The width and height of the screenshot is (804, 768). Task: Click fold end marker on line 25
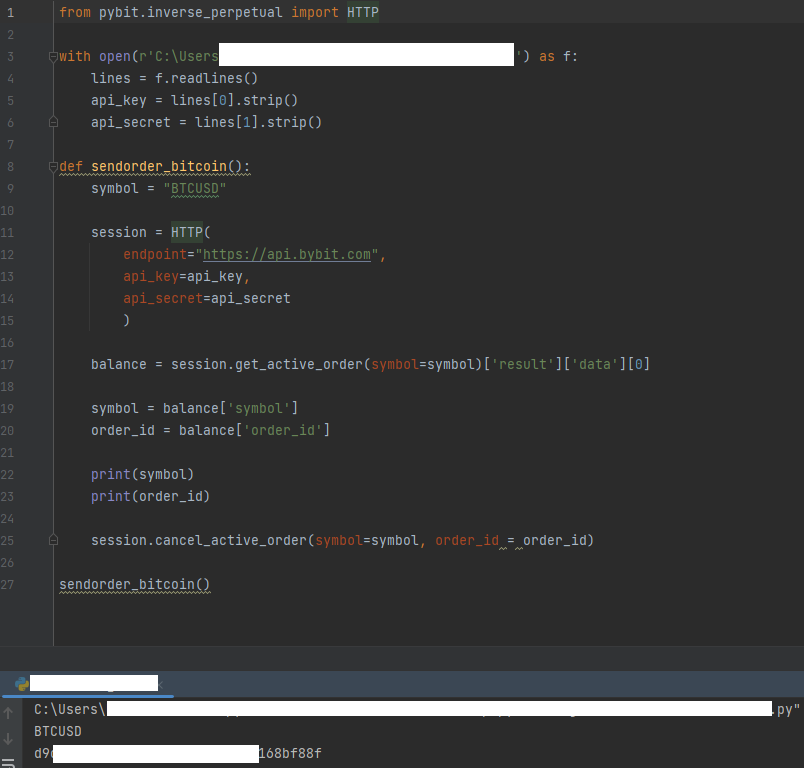click(53, 540)
